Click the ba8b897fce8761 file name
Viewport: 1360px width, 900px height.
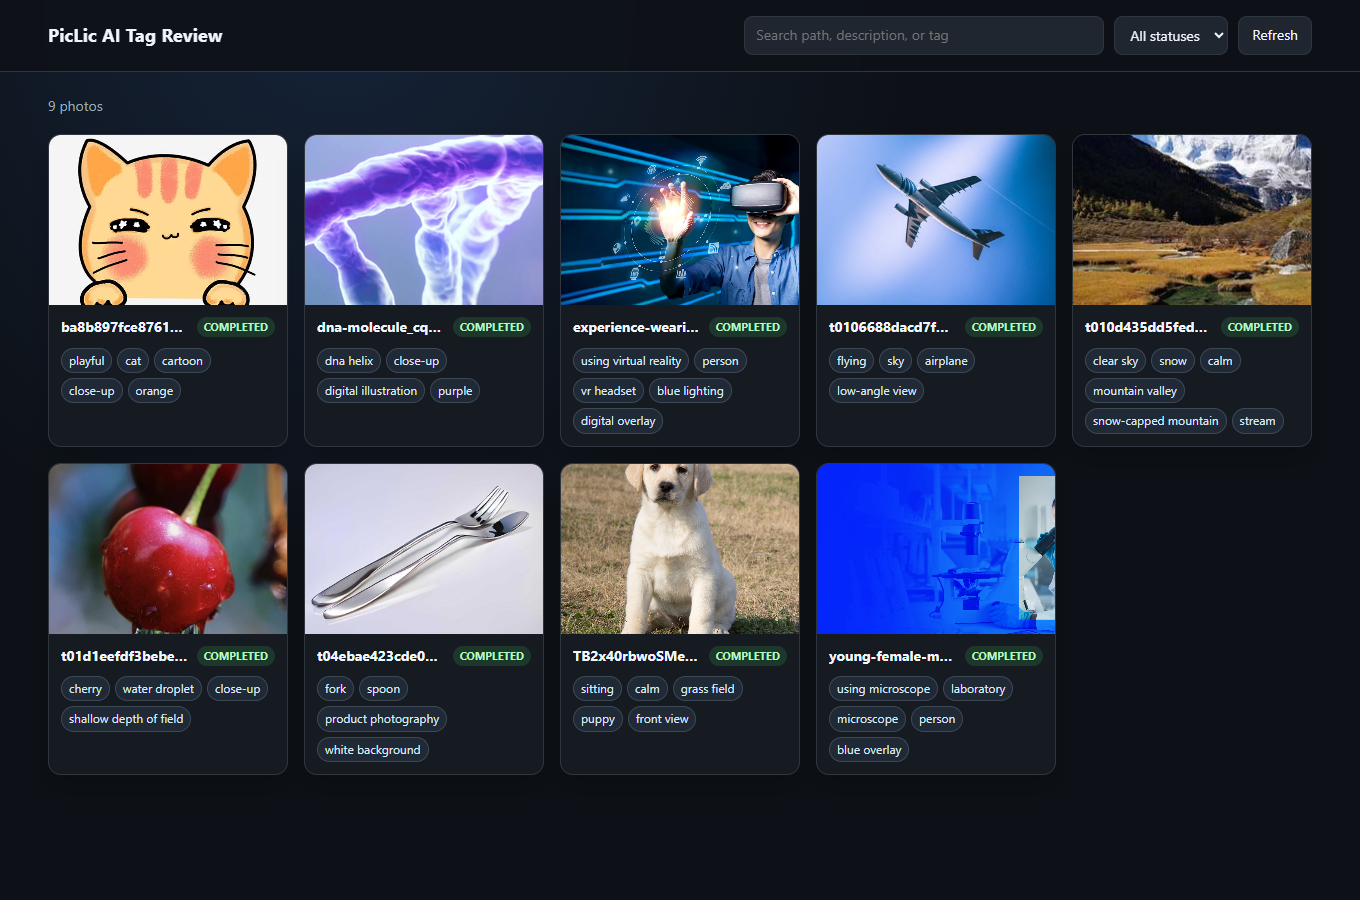pos(122,327)
